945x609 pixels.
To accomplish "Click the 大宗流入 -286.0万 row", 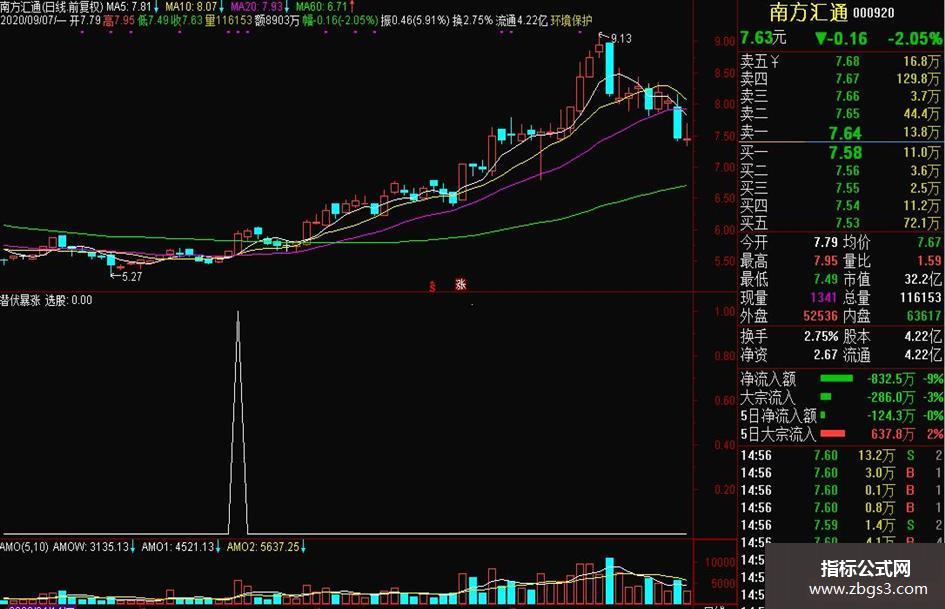I will tap(840, 397).
